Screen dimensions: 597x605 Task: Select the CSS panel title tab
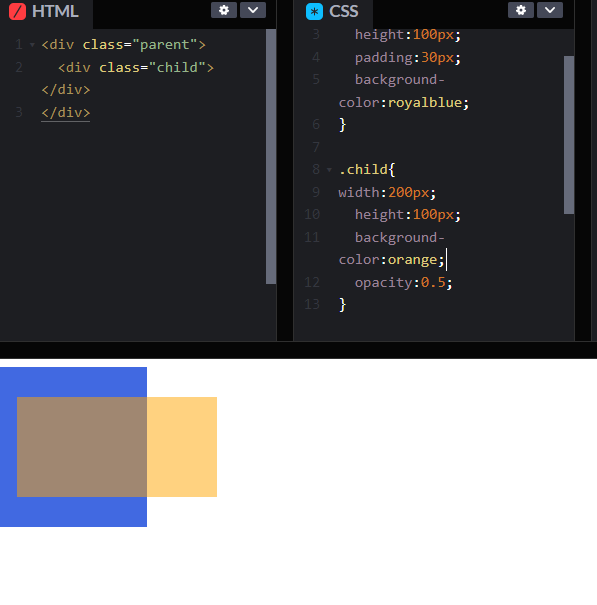[x=333, y=12]
